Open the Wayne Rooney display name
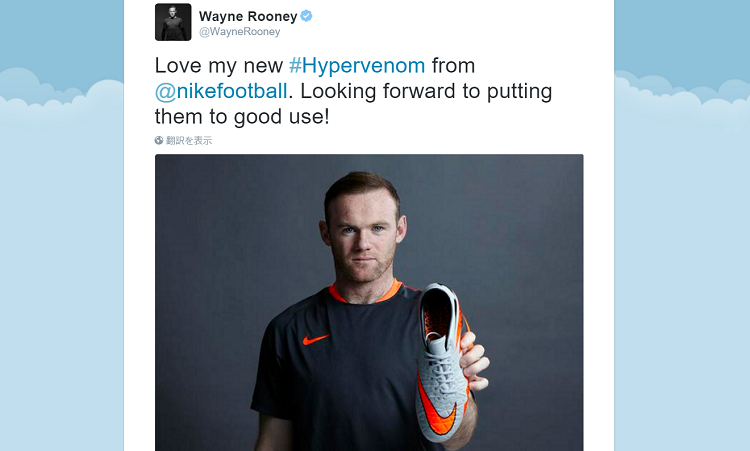Screen dimensions: 750x451 coord(248,16)
